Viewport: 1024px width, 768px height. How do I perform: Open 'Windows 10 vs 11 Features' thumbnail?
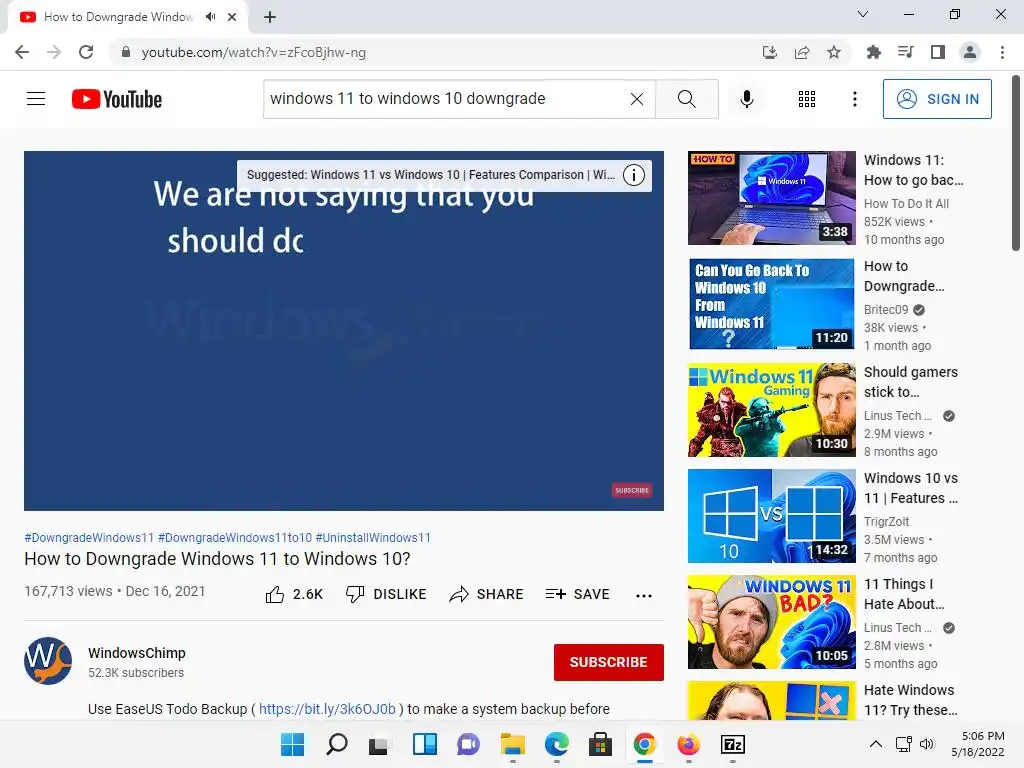(771, 516)
